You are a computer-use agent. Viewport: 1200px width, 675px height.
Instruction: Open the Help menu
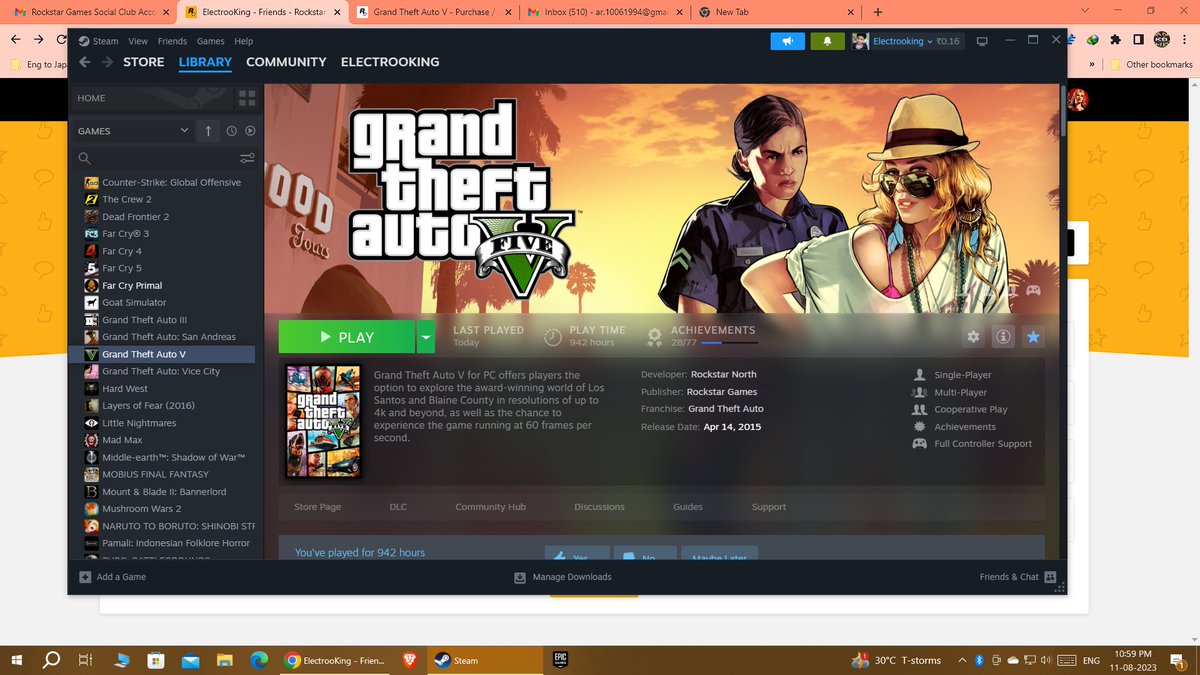coord(243,41)
